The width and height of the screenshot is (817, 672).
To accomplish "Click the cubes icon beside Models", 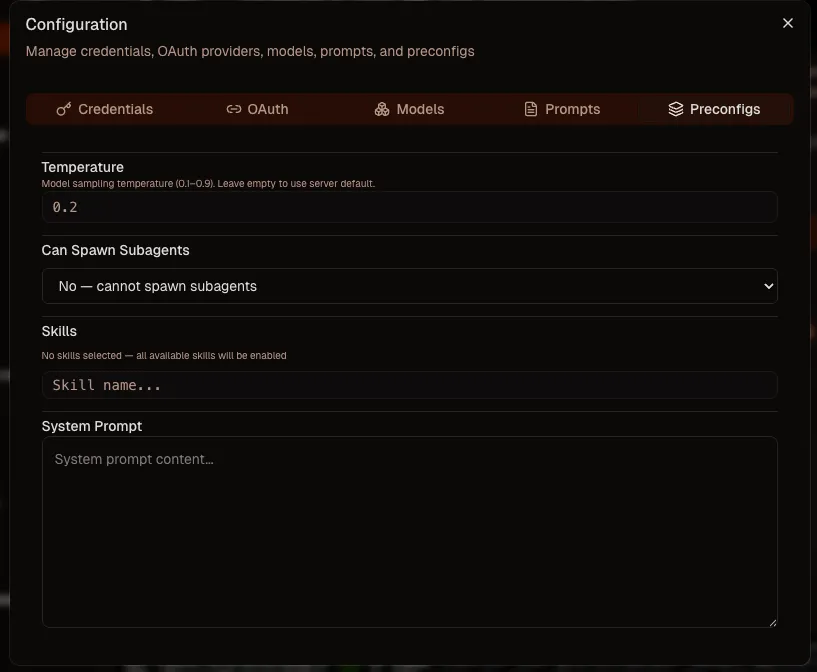I will 382,109.
